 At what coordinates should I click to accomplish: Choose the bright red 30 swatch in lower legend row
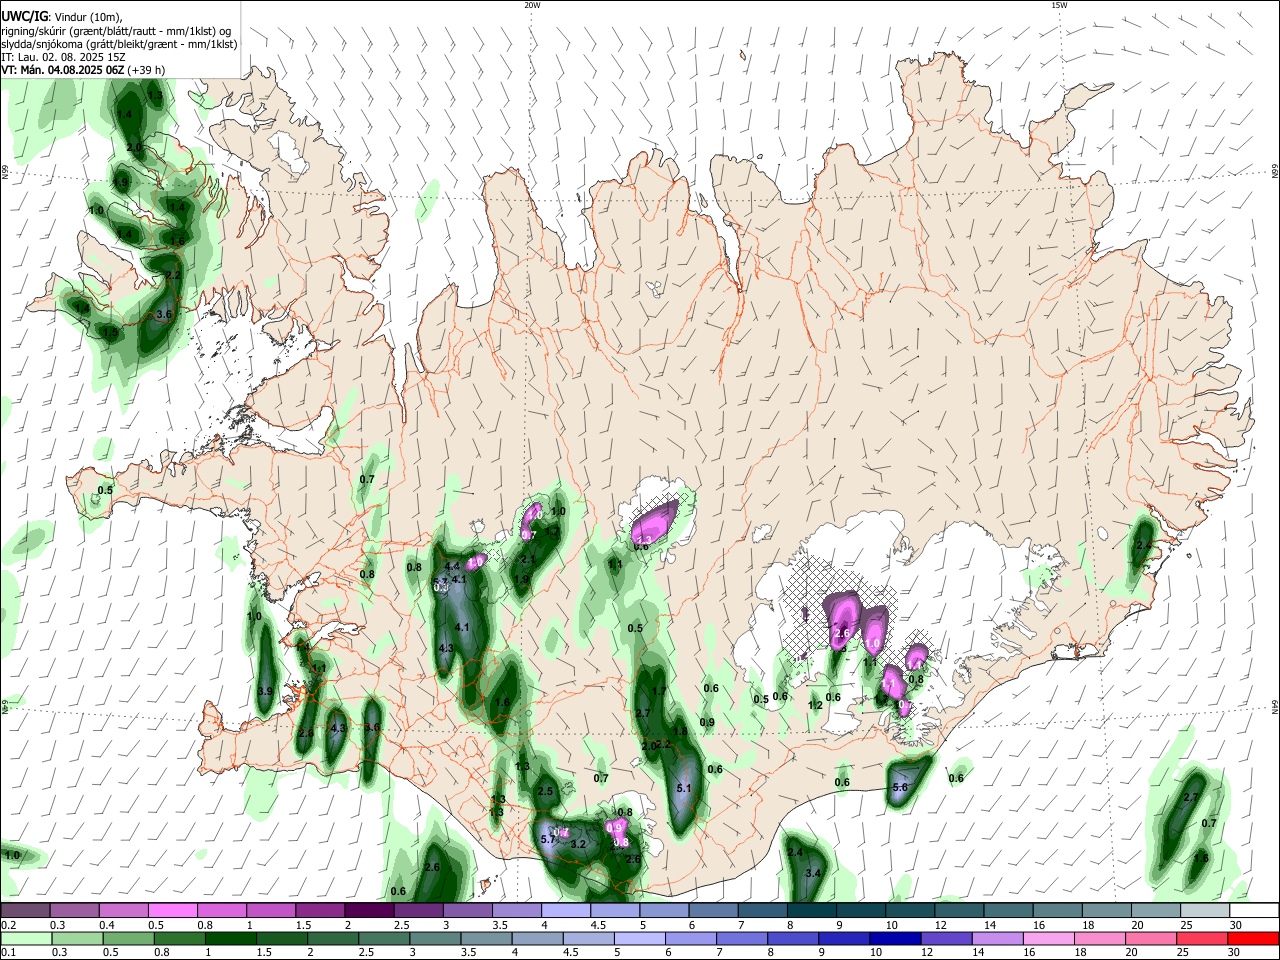(x=1253, y=938)
